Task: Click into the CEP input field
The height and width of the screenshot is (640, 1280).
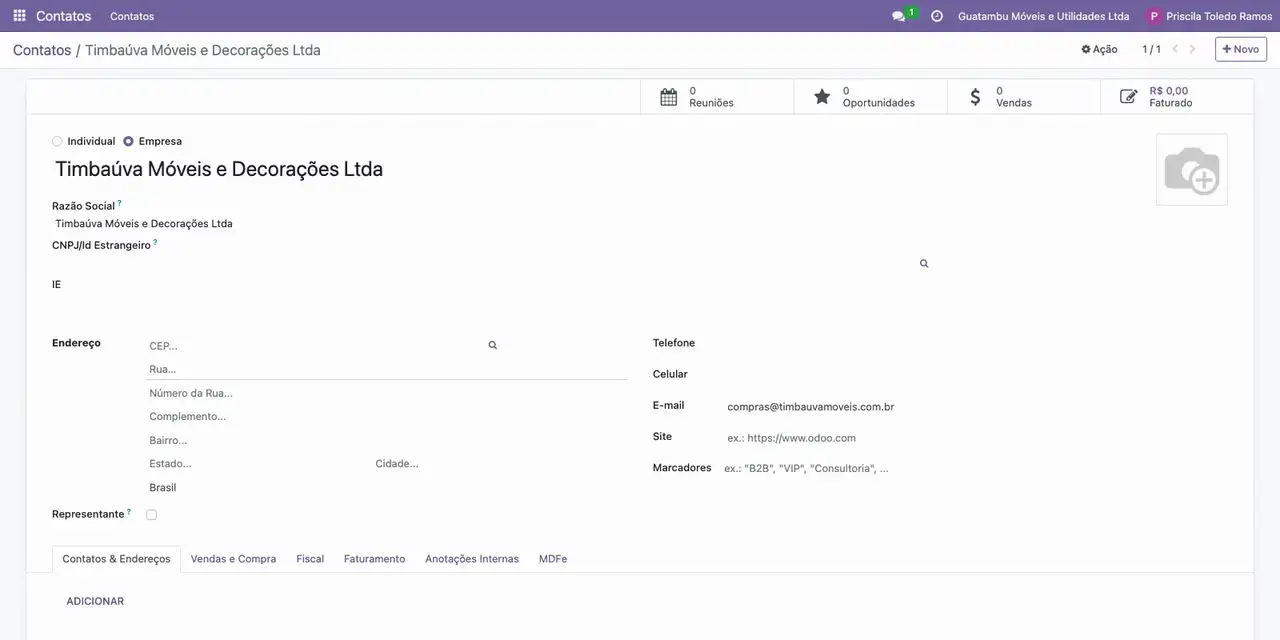Action: pos(315,346)
